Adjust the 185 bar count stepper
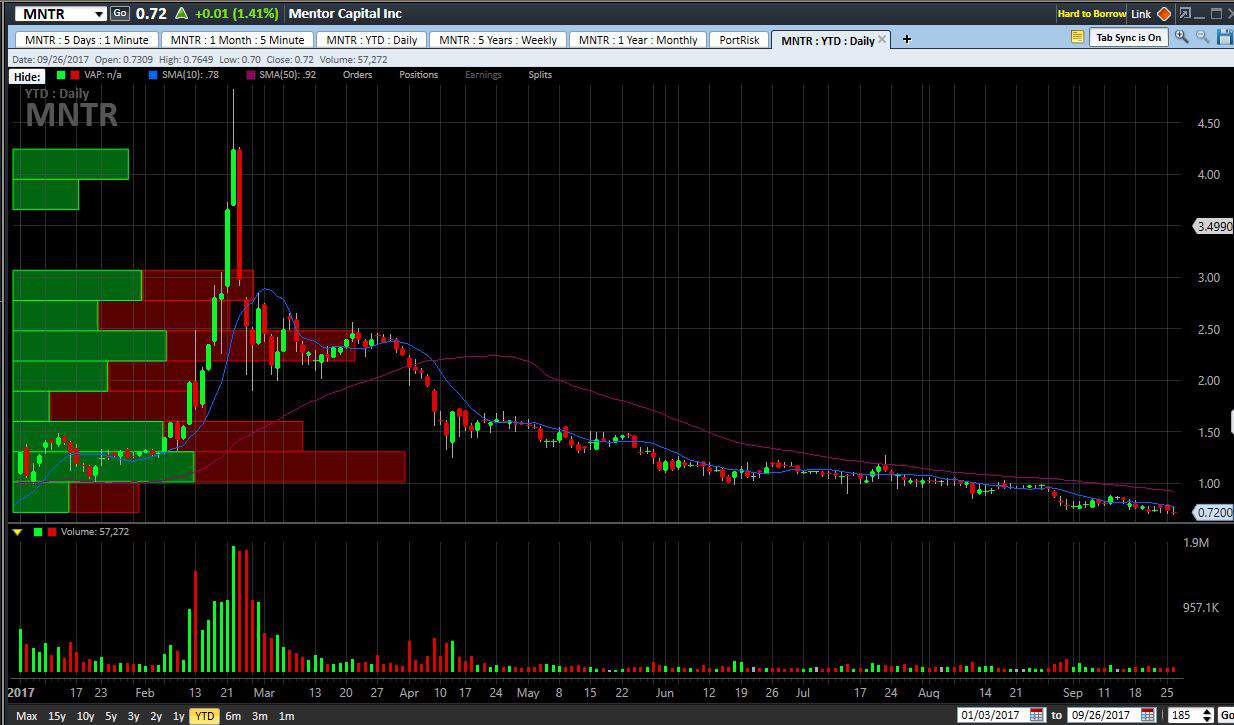 (1208, 715)
